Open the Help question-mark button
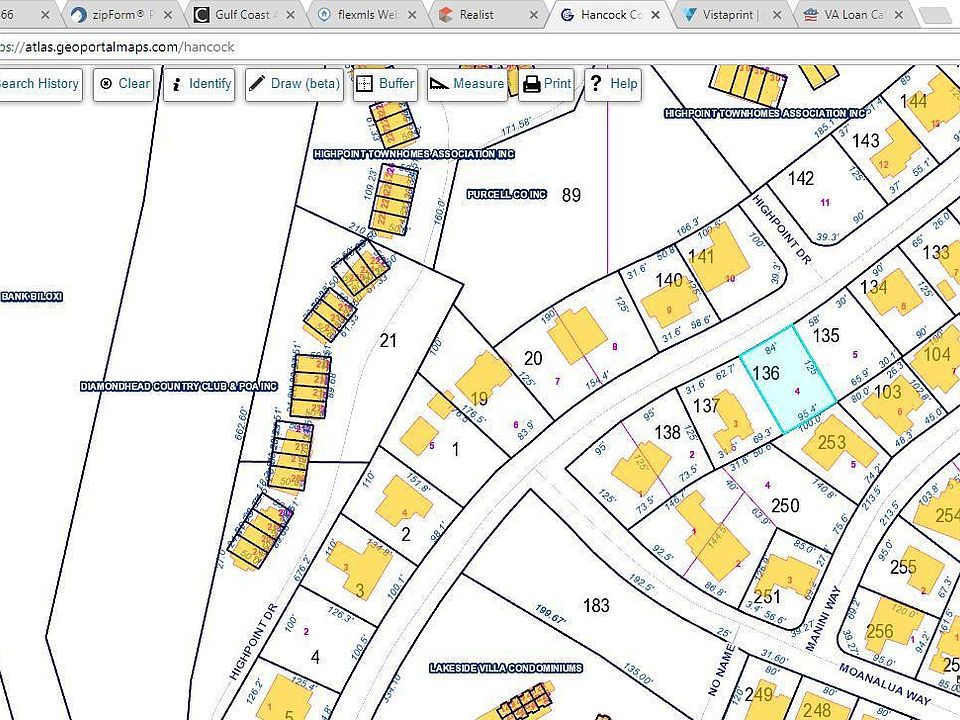 [x=613, y=84]
